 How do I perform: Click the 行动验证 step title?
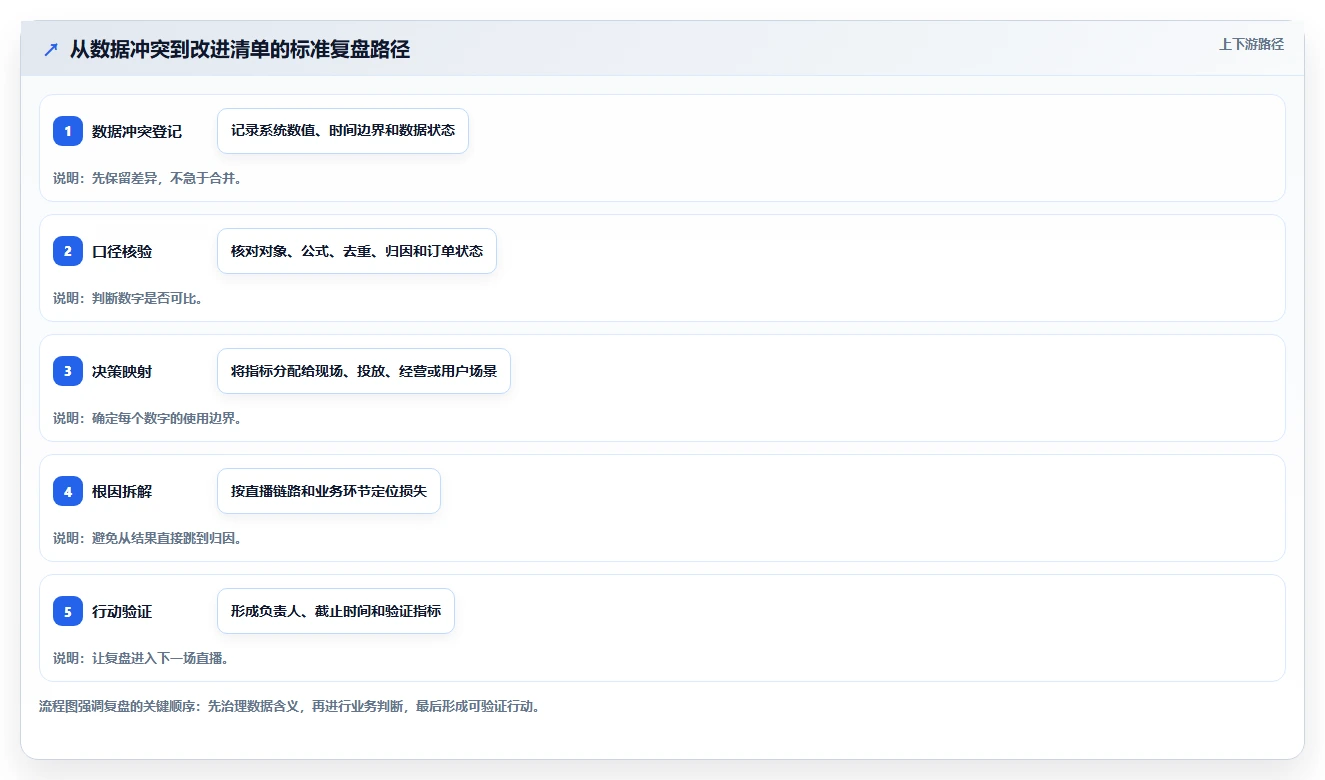coord(122,611)
